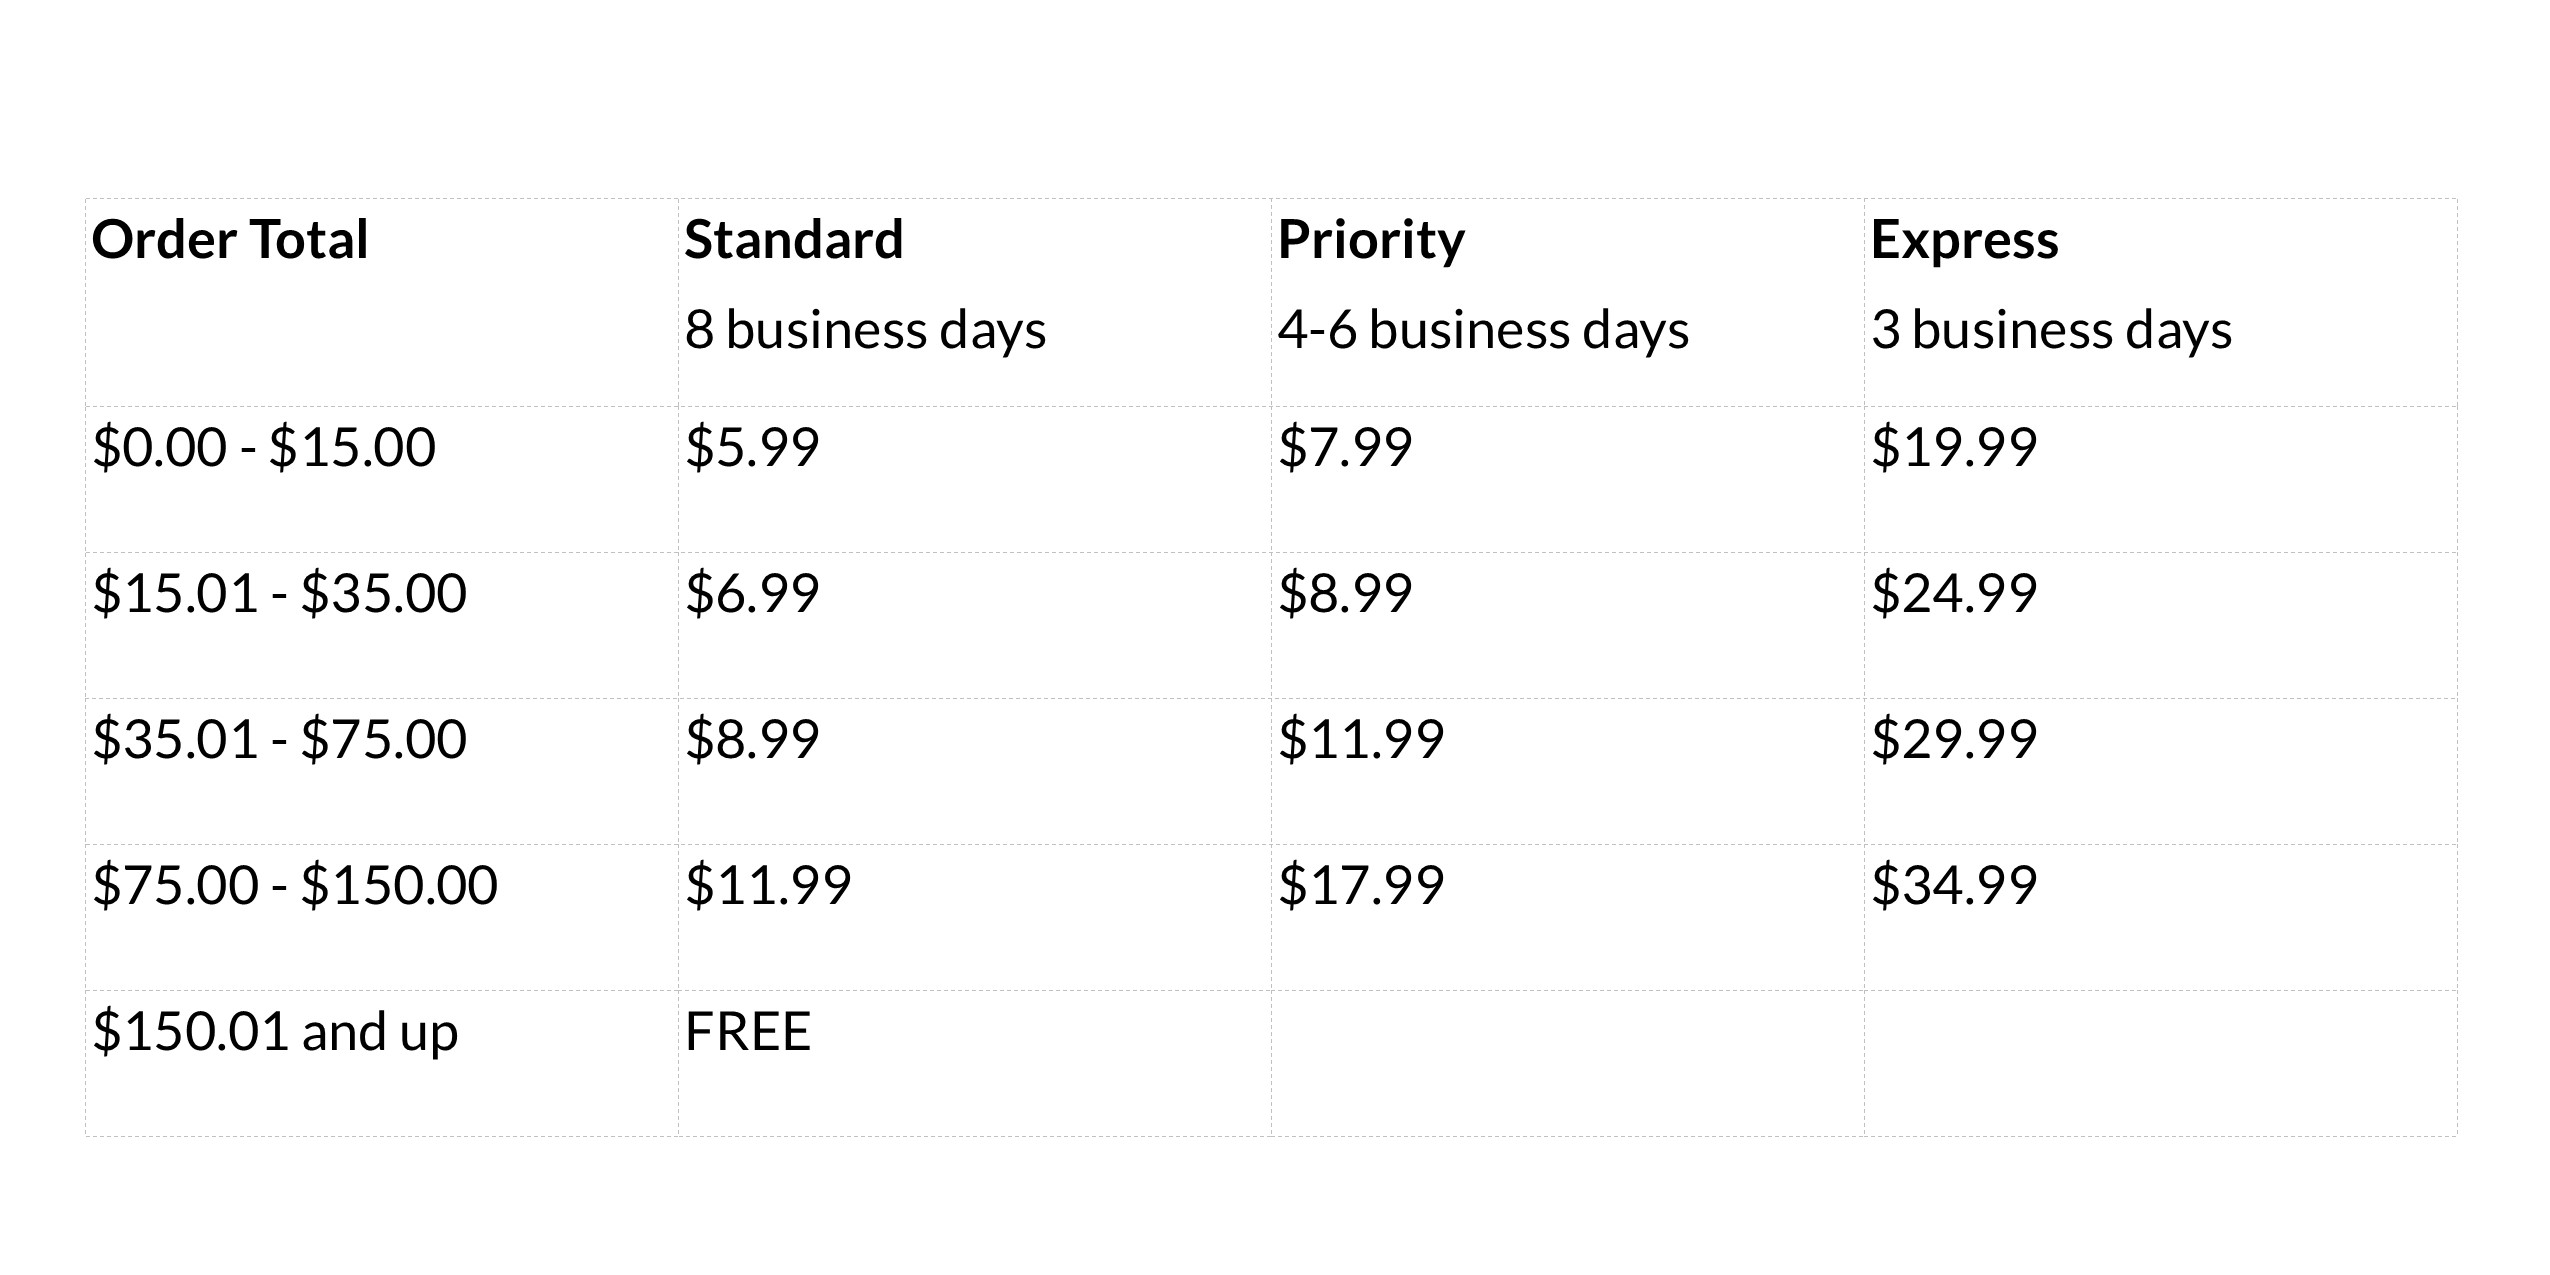
Task: Click the 3 business days text
Action: pyautogui.click(x=2051, y=330)
